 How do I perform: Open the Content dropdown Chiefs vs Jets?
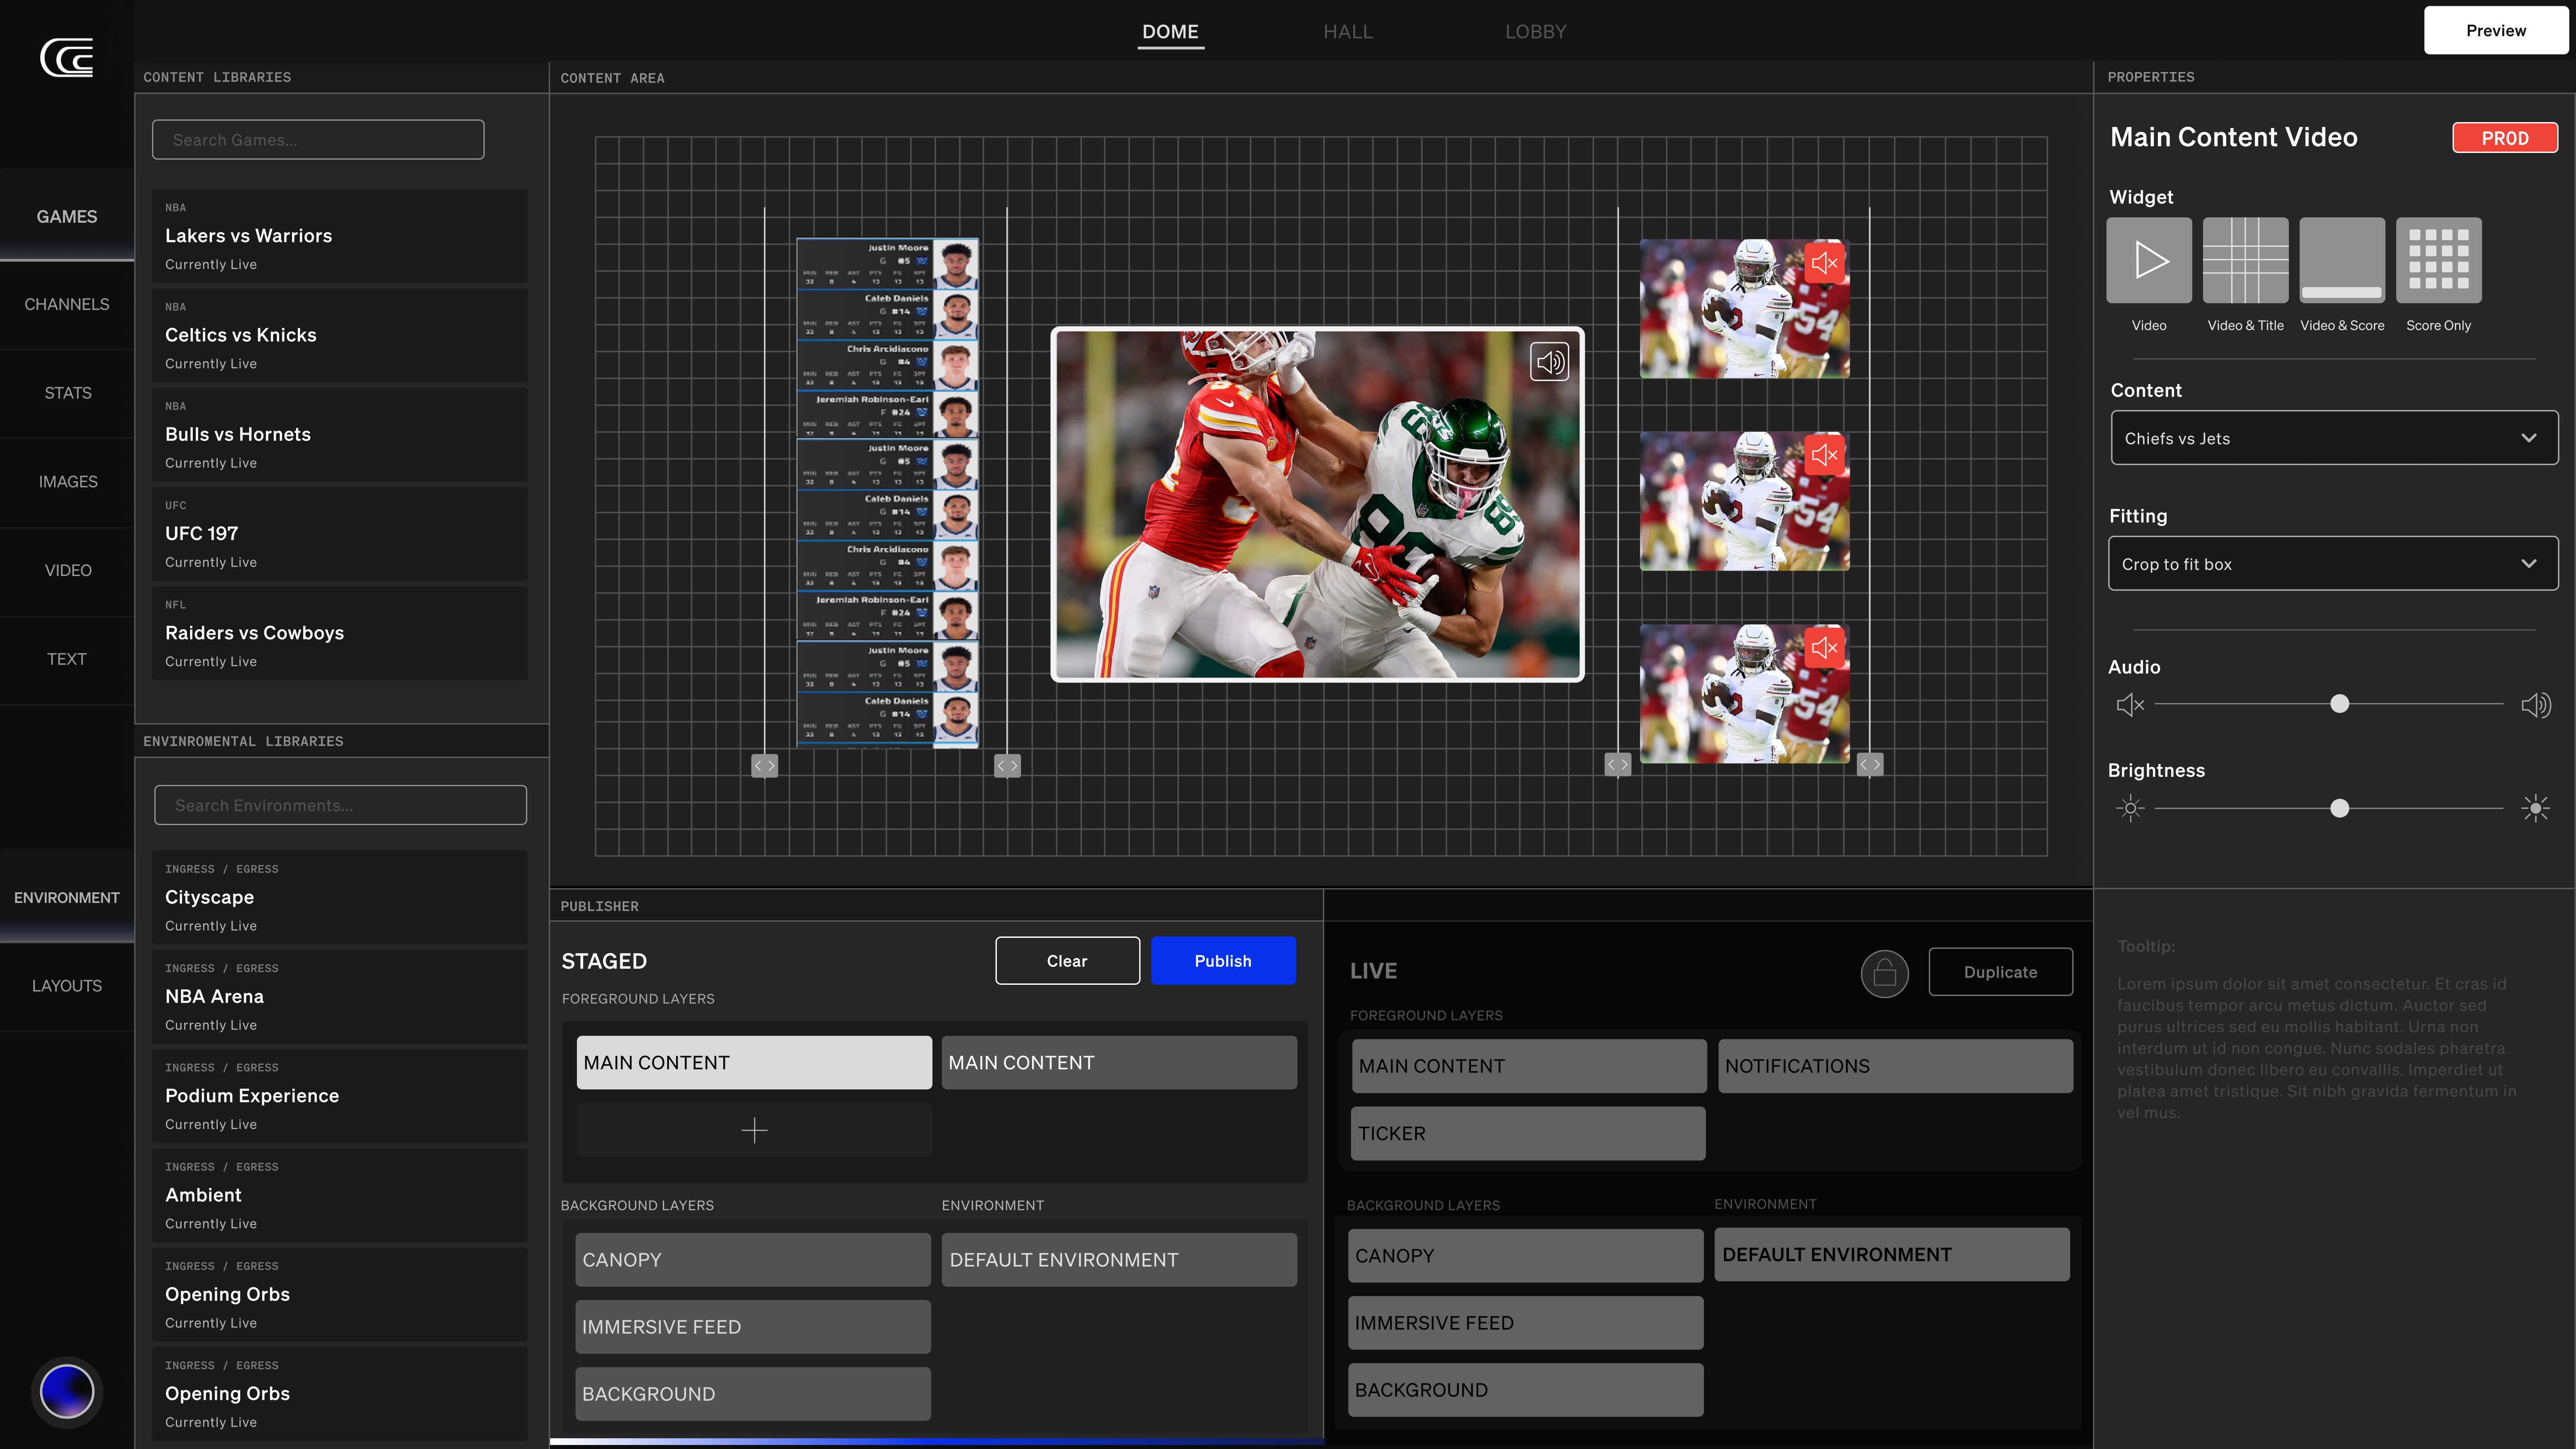coord(2333,438)
